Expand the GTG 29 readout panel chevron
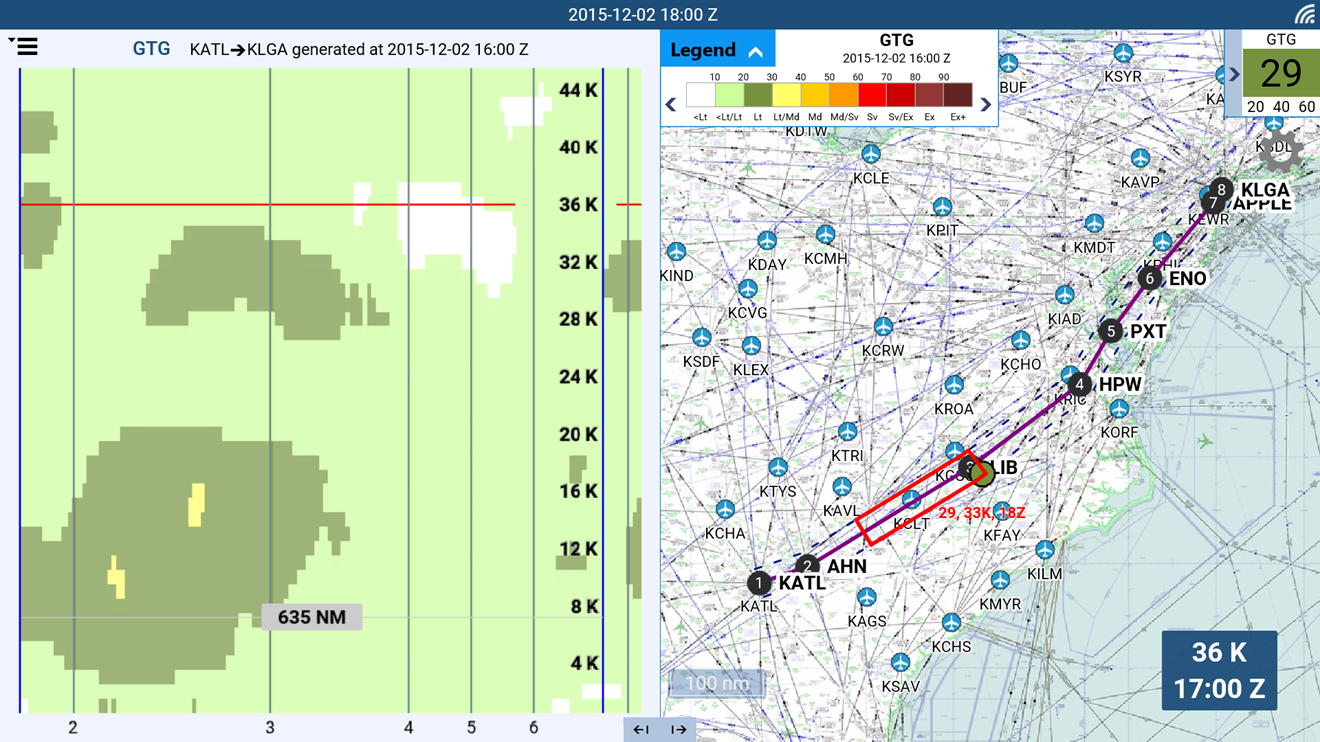Image resolution: width=1320 pixels, height=742 pixels. [1236, 73]
